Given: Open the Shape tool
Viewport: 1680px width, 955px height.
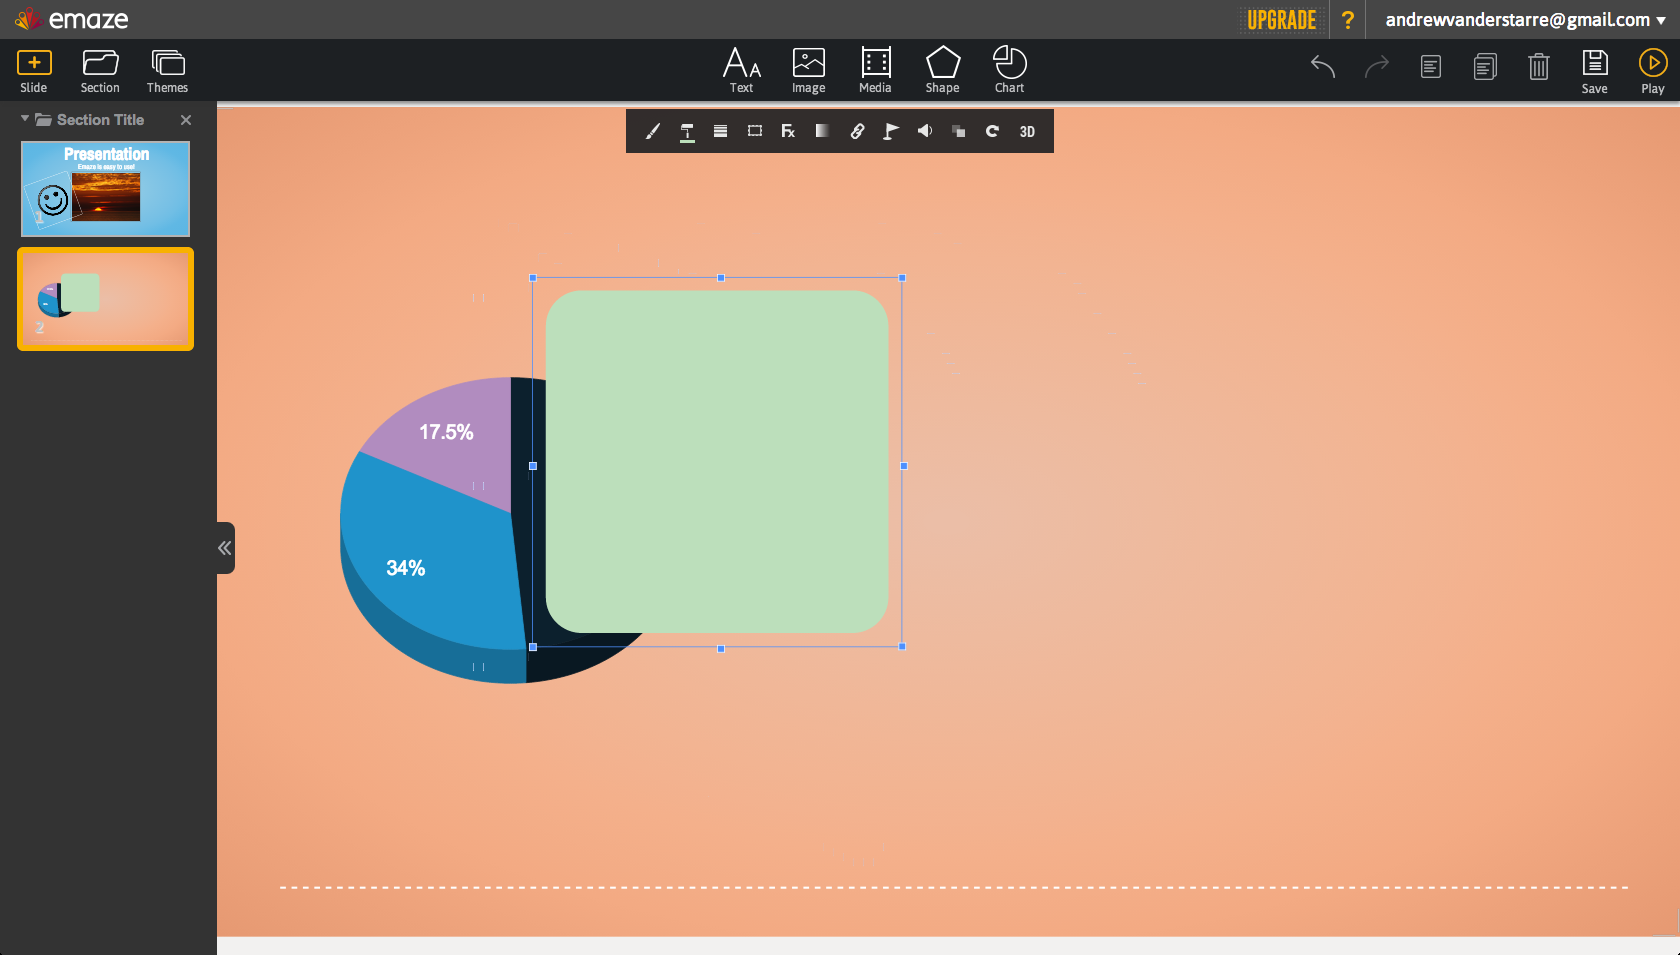Looking at the screenshot, I should (x=942, y=71).
